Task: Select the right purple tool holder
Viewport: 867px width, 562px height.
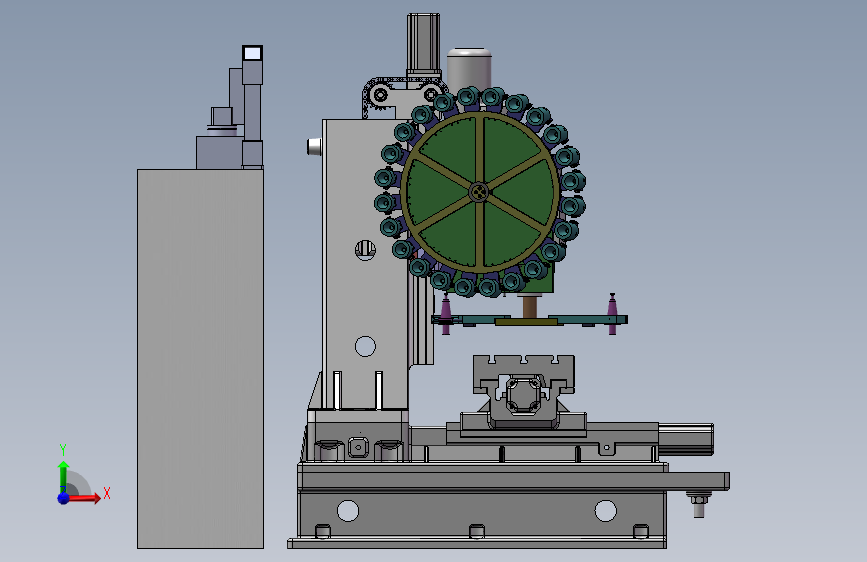Action: click(x=612, y=314)
